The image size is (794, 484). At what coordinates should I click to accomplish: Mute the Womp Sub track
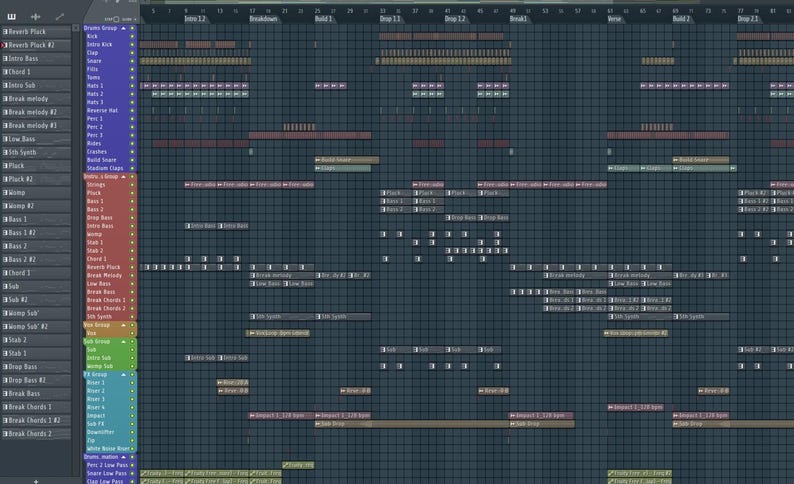132,366
